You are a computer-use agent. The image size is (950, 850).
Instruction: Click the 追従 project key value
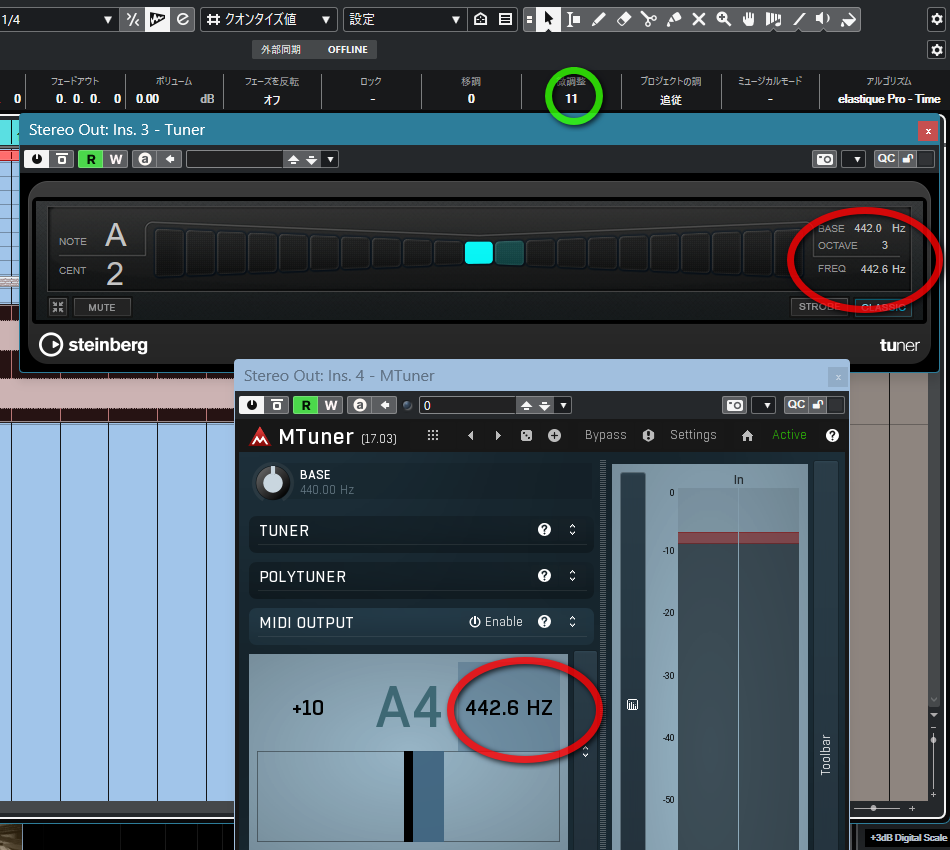671,100
